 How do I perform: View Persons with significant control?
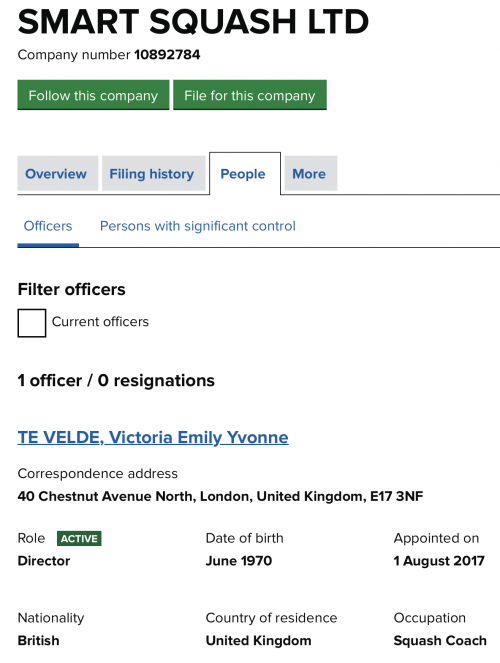197,226
